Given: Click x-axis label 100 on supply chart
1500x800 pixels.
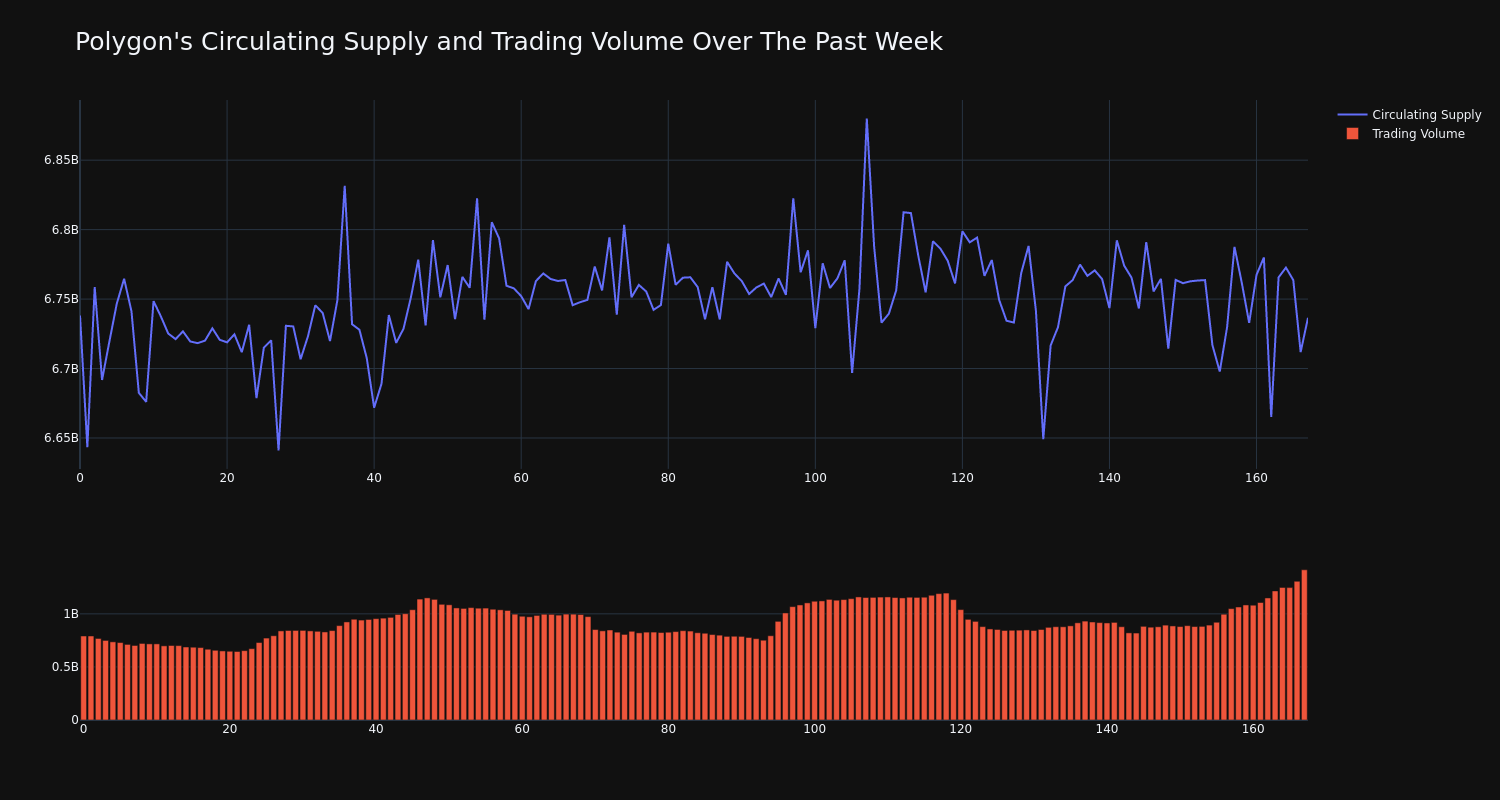Looking at the screenshot, I should pos(815,478).
